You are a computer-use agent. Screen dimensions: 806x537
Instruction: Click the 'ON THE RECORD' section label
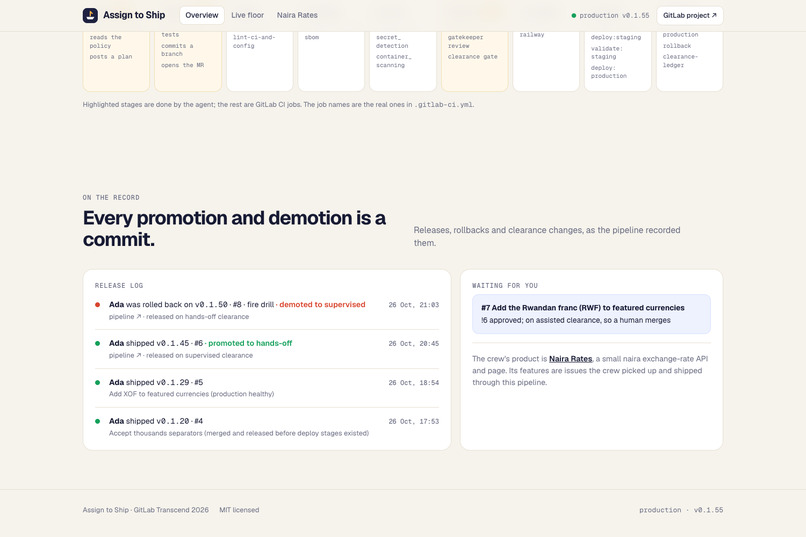[x=111, y=197]
